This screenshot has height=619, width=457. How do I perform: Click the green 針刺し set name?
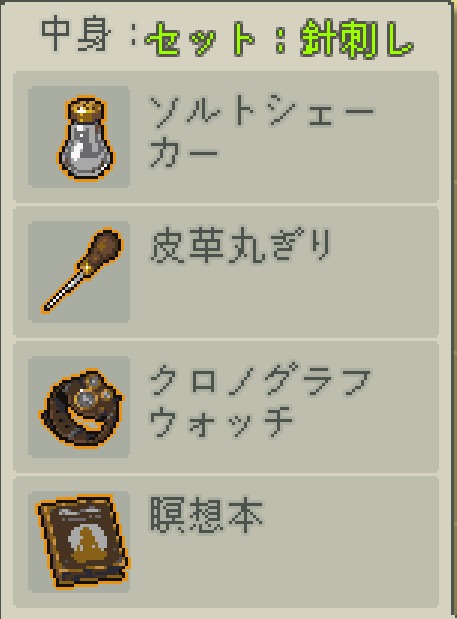click(x=356, y=39)
